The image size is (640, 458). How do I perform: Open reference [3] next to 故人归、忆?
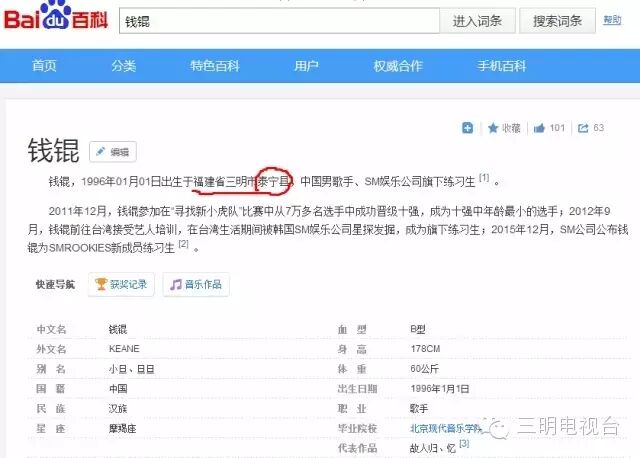464,444
